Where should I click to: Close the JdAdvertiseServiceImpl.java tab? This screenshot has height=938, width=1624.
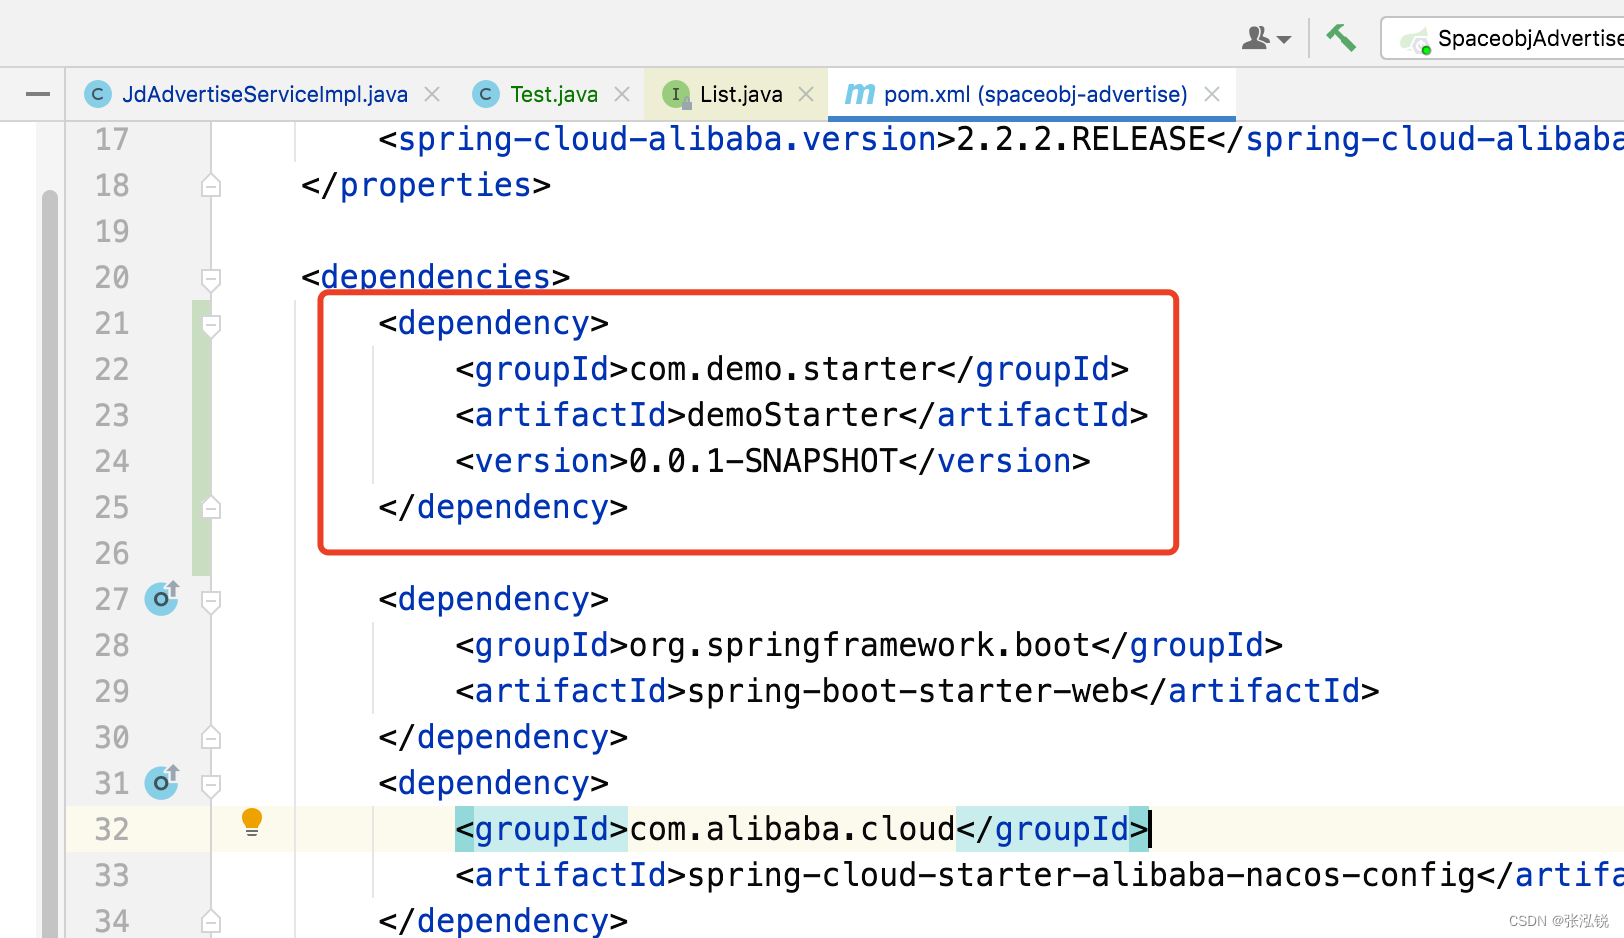[x=432, y=94]
